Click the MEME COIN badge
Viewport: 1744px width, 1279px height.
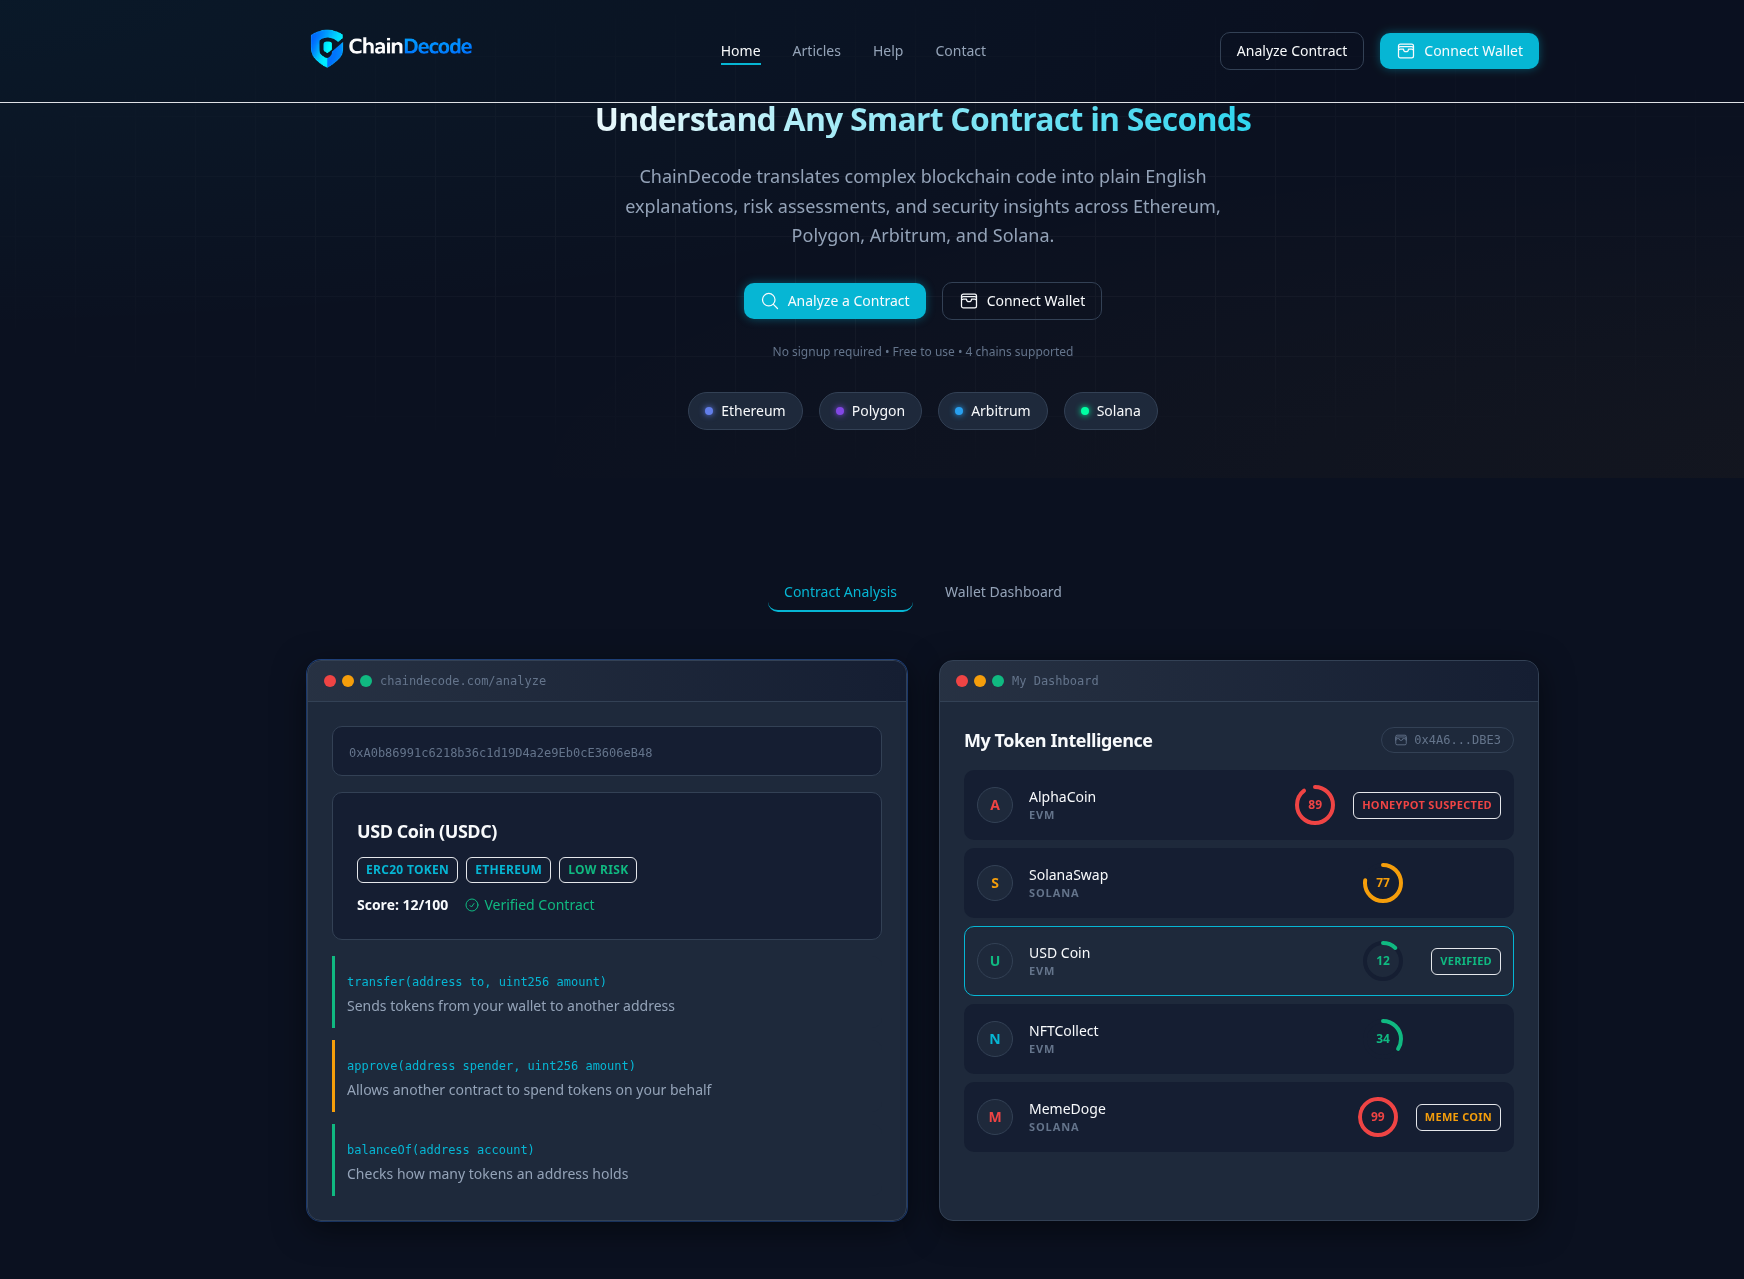pos(1458,1117)
